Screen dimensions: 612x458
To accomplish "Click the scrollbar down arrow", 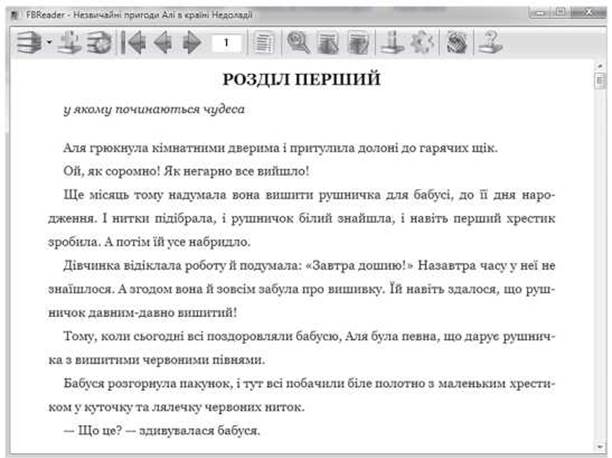I will point(600,447).
